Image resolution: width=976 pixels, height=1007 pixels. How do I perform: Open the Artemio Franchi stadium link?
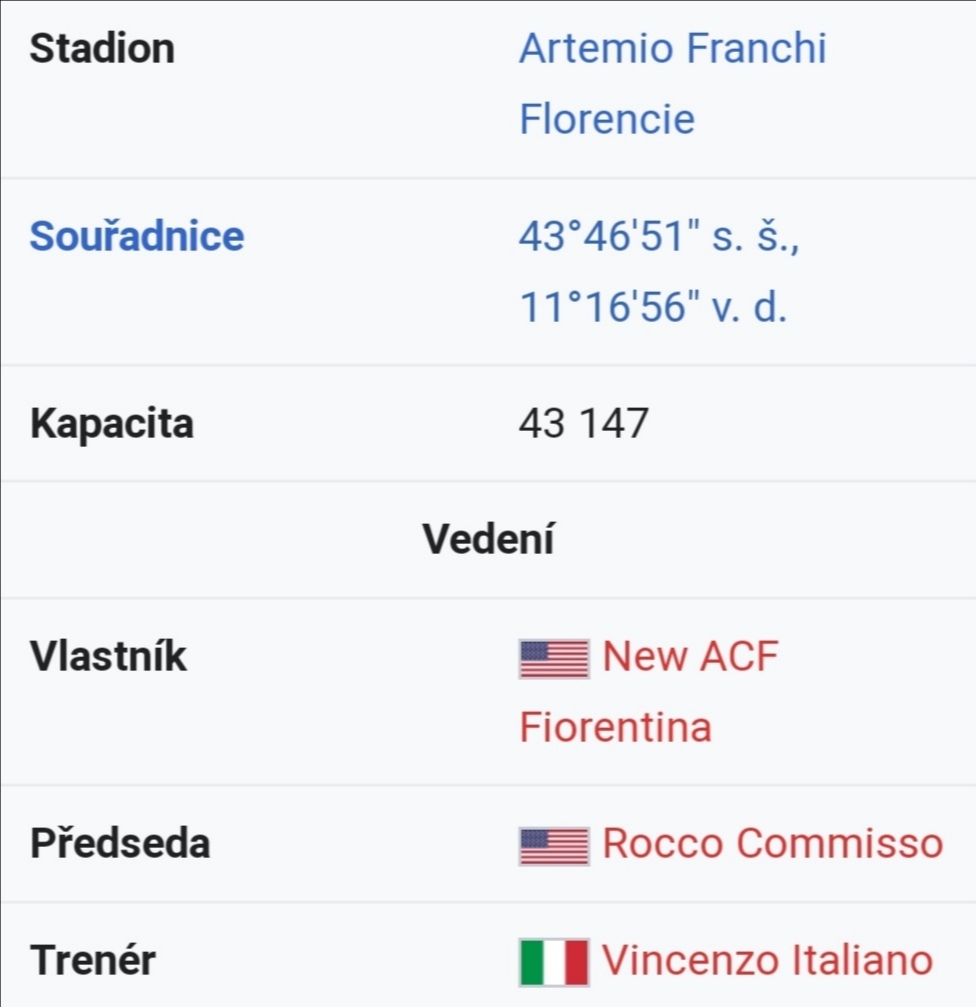pyautogui.click(x=672, y=49)
